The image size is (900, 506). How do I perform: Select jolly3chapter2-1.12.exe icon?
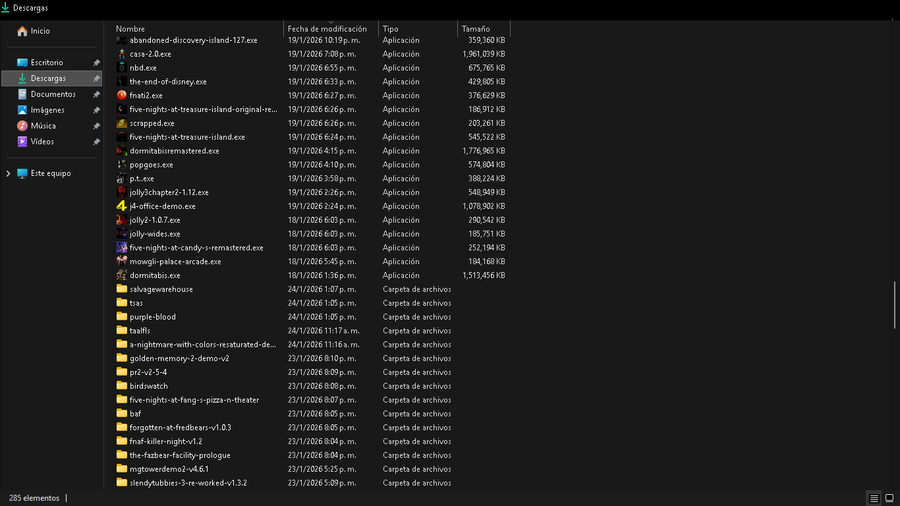pos(122,192)
